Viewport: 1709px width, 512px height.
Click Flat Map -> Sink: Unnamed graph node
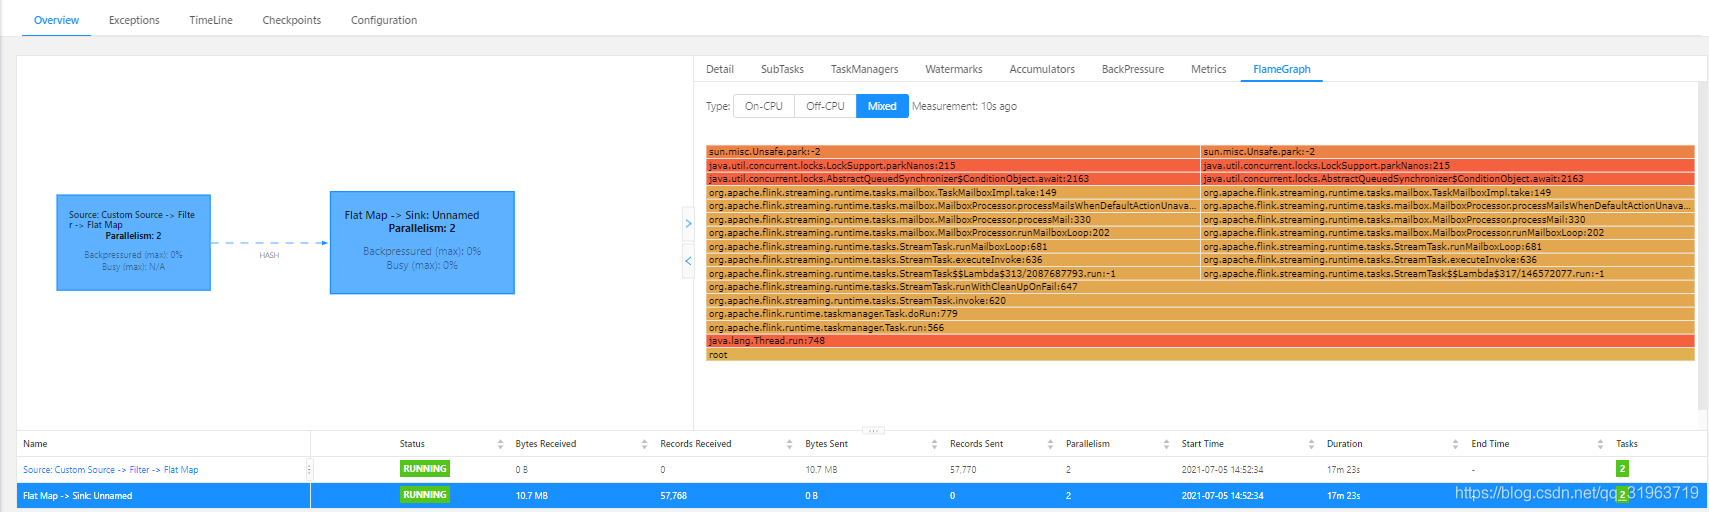pos(422,242)
